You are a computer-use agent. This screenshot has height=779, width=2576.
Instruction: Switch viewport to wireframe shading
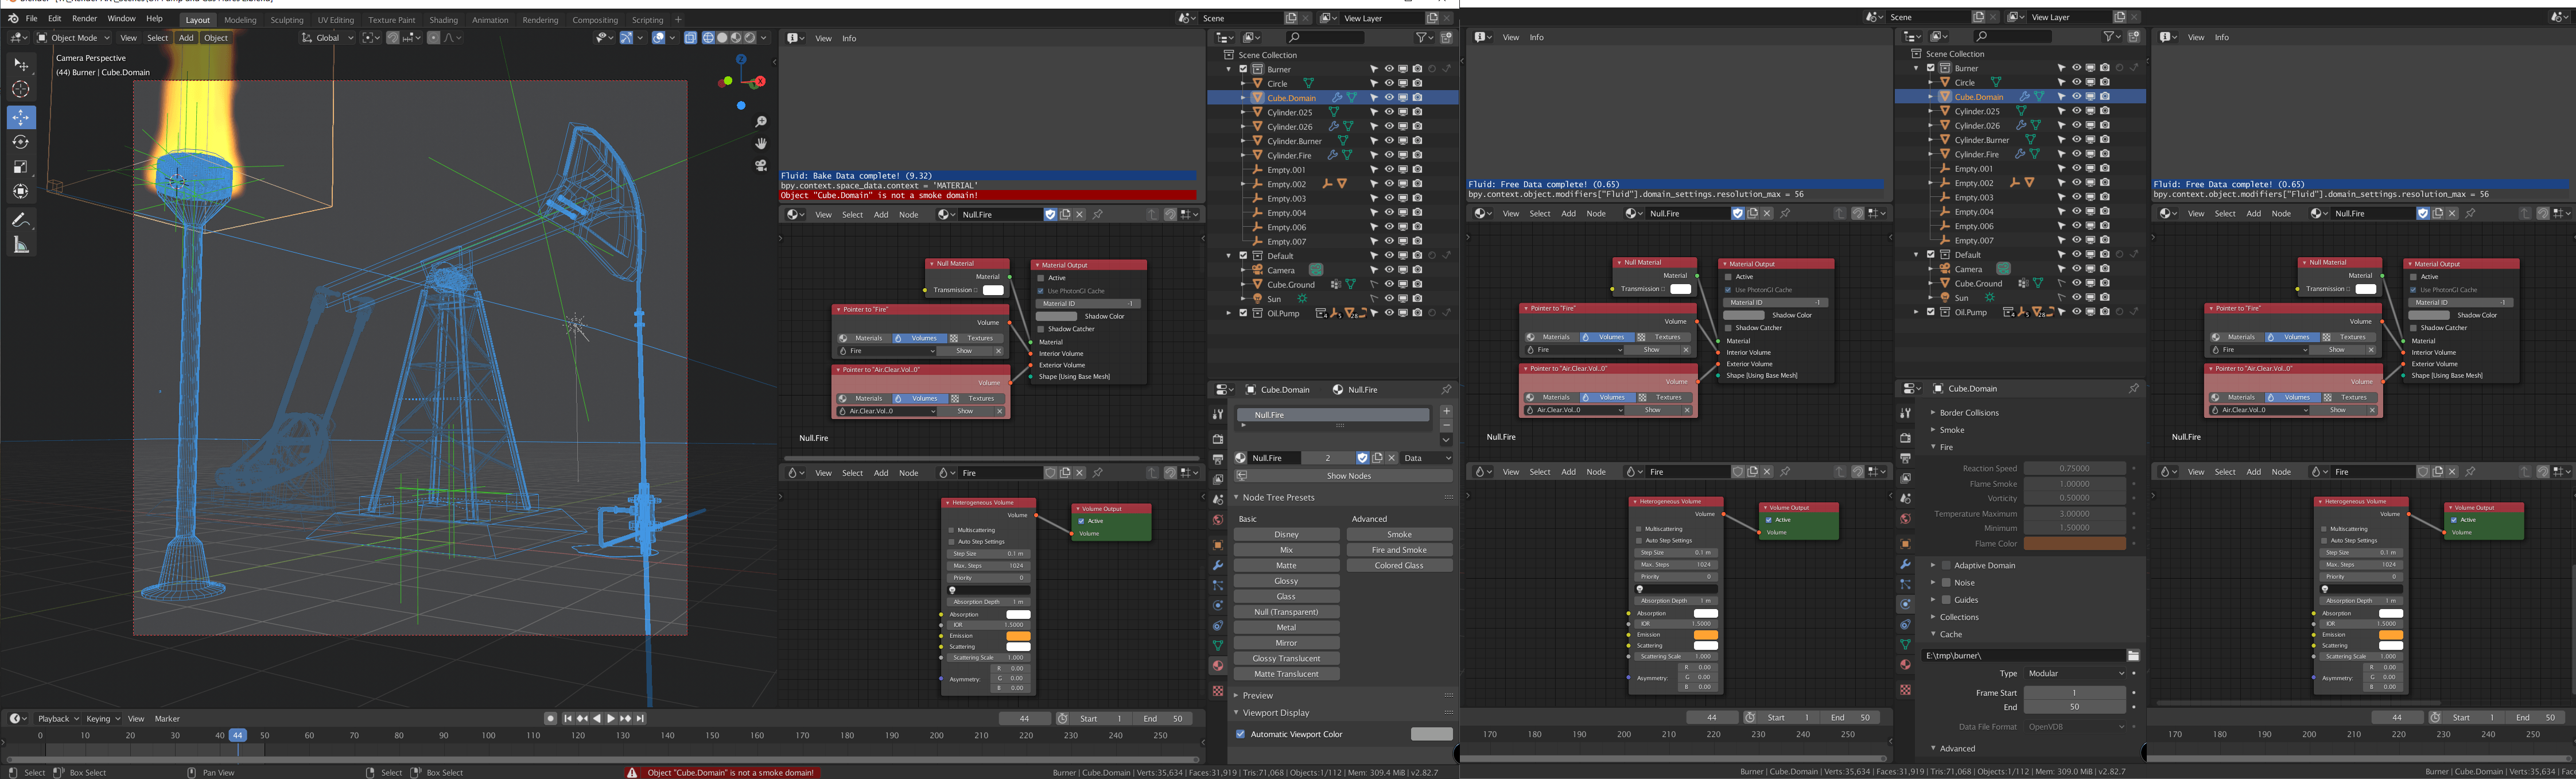(x=708, y=38)
